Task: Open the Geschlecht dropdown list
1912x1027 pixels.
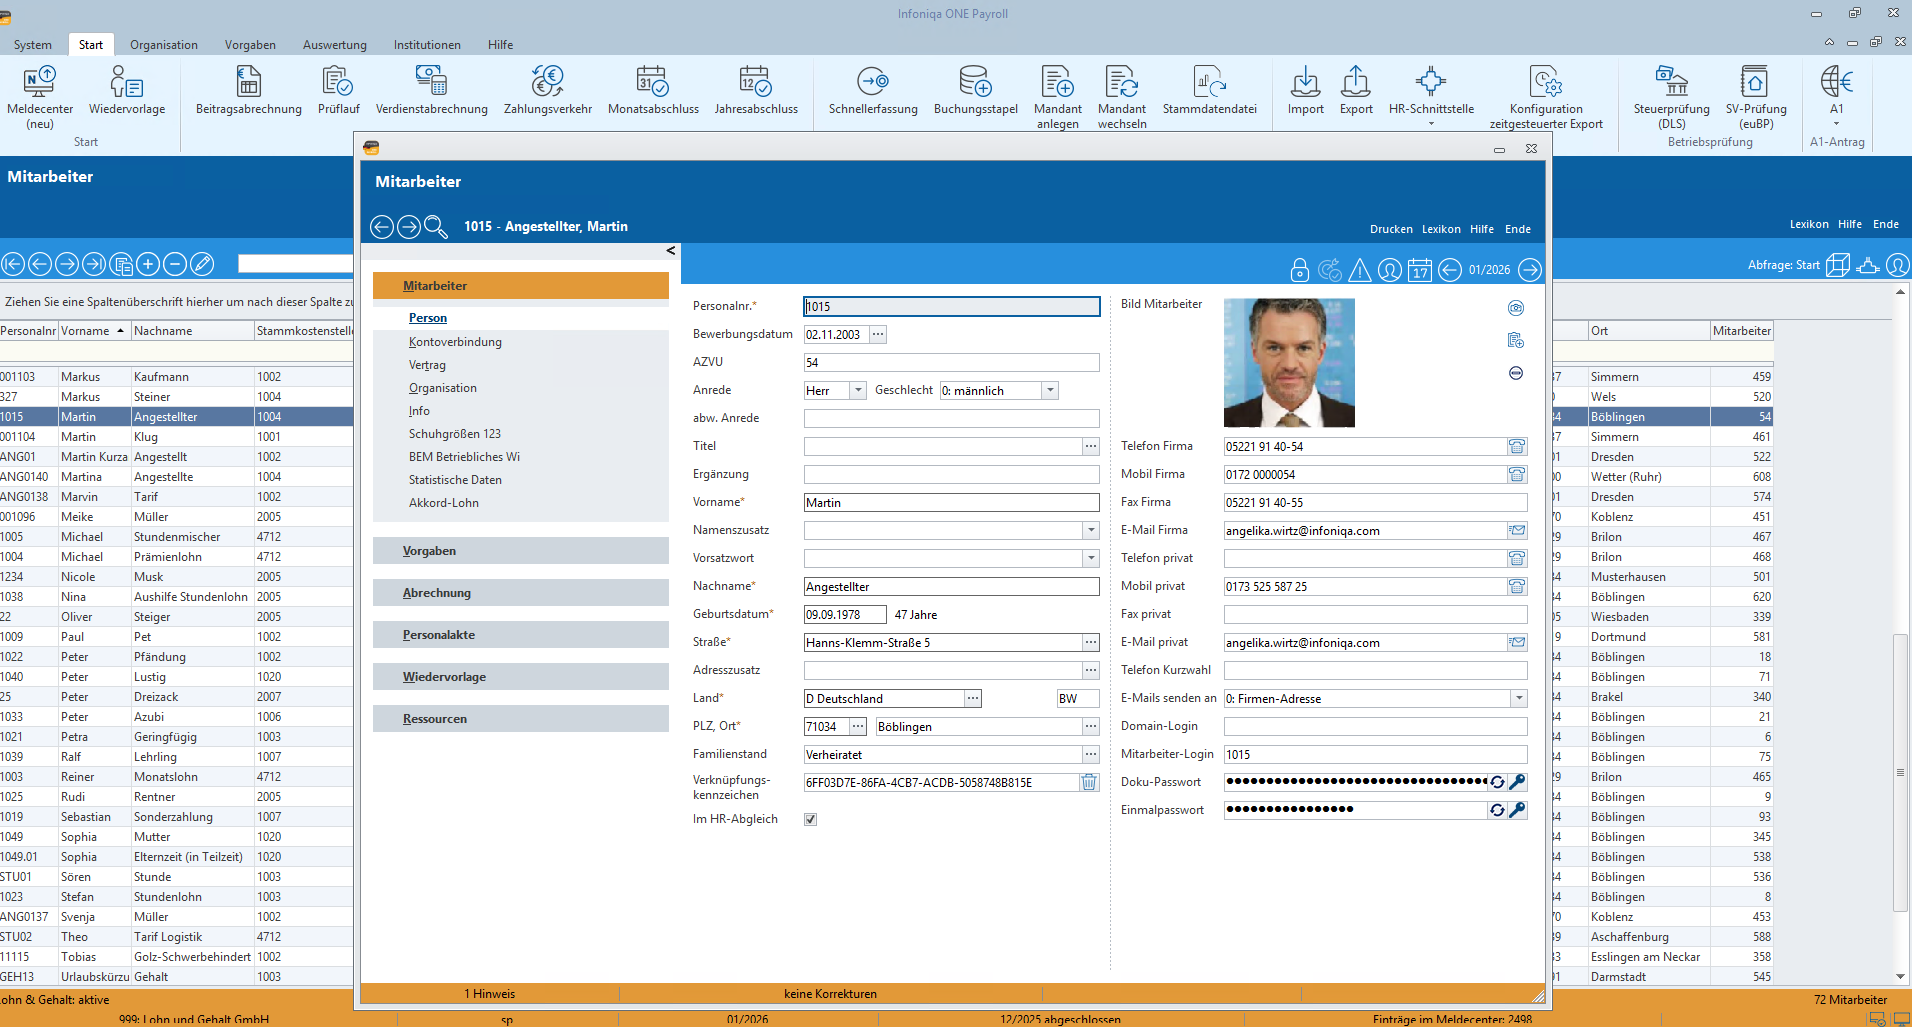Action: tap(1050, 391)
